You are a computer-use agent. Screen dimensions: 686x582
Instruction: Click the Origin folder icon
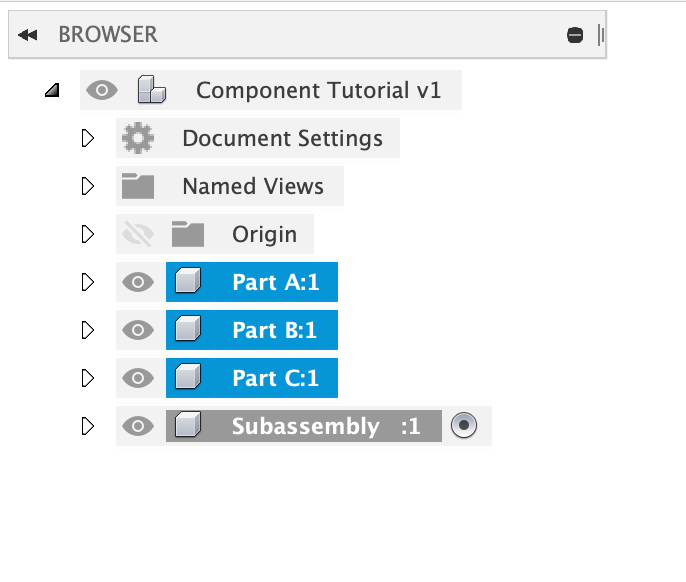click(187, 234)
